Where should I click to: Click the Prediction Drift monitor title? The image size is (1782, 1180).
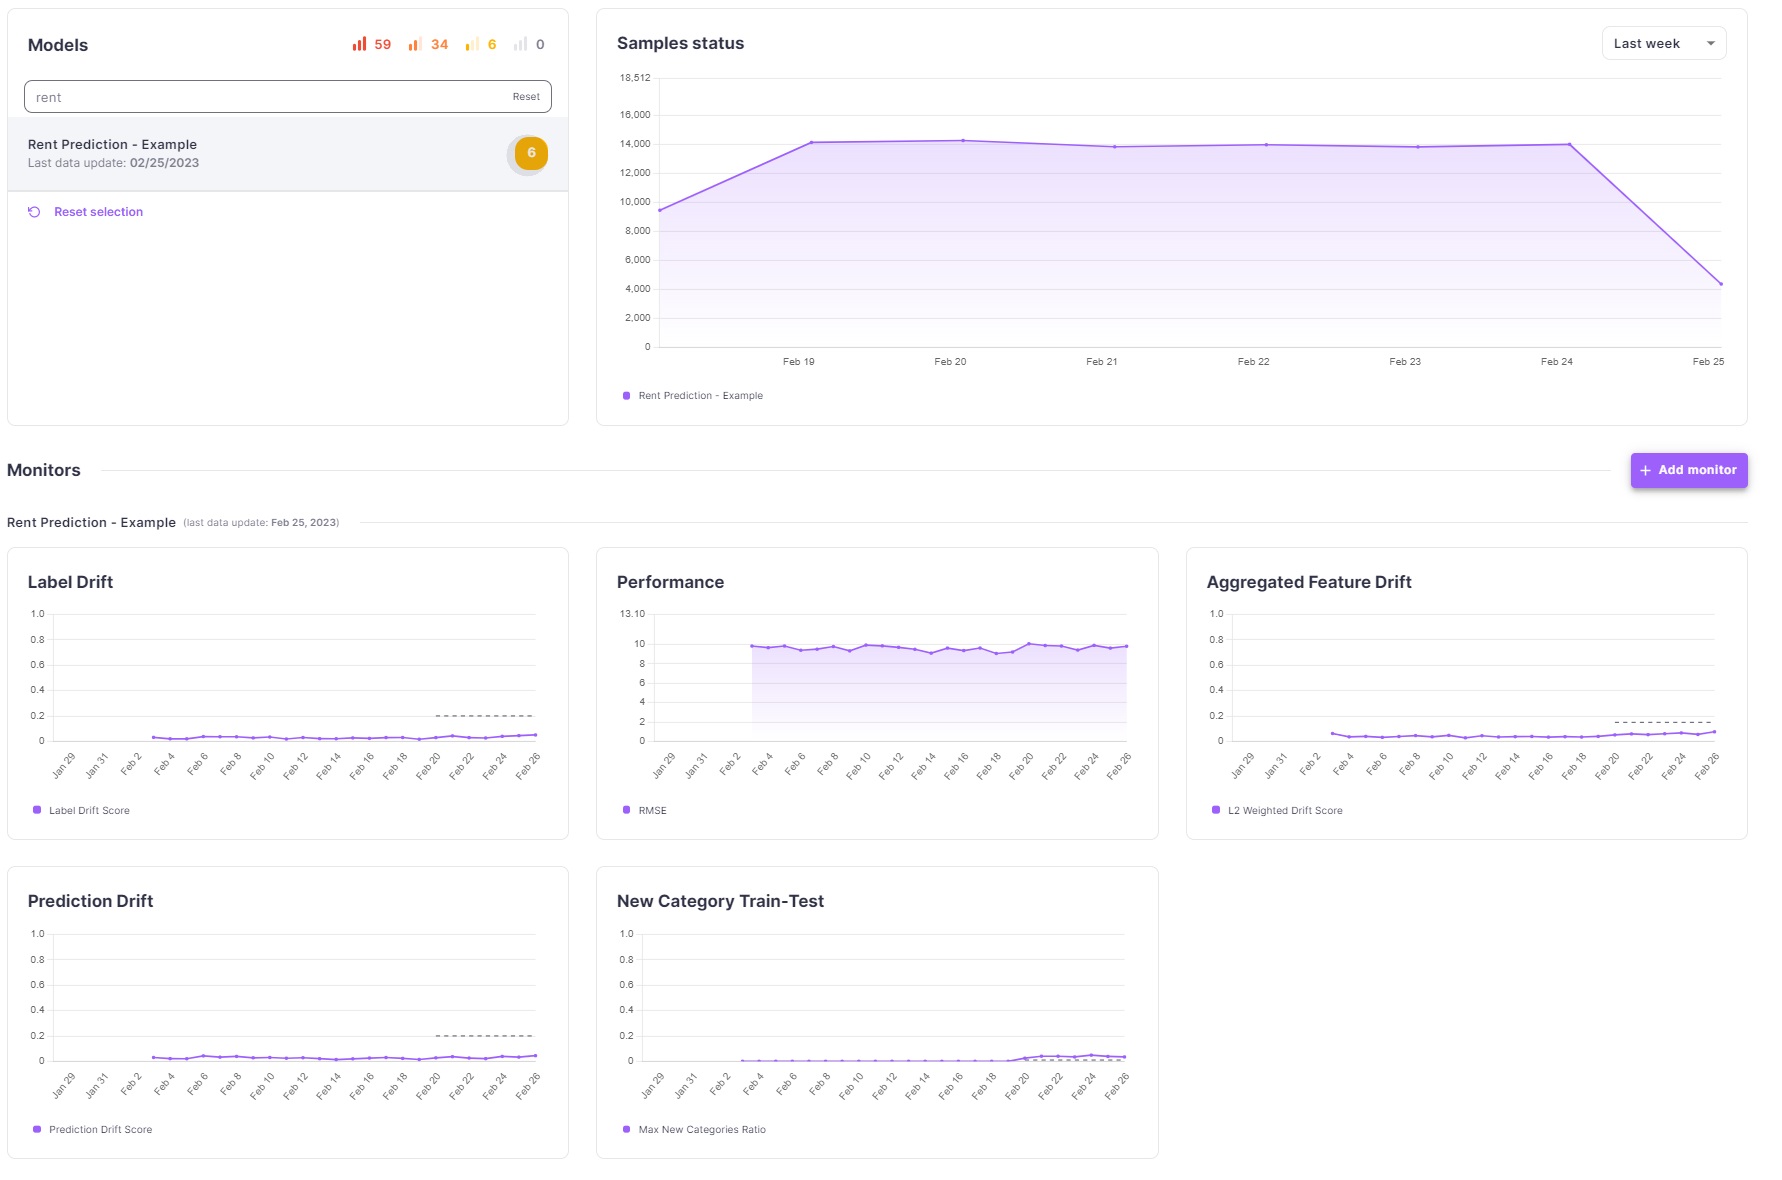90,901
